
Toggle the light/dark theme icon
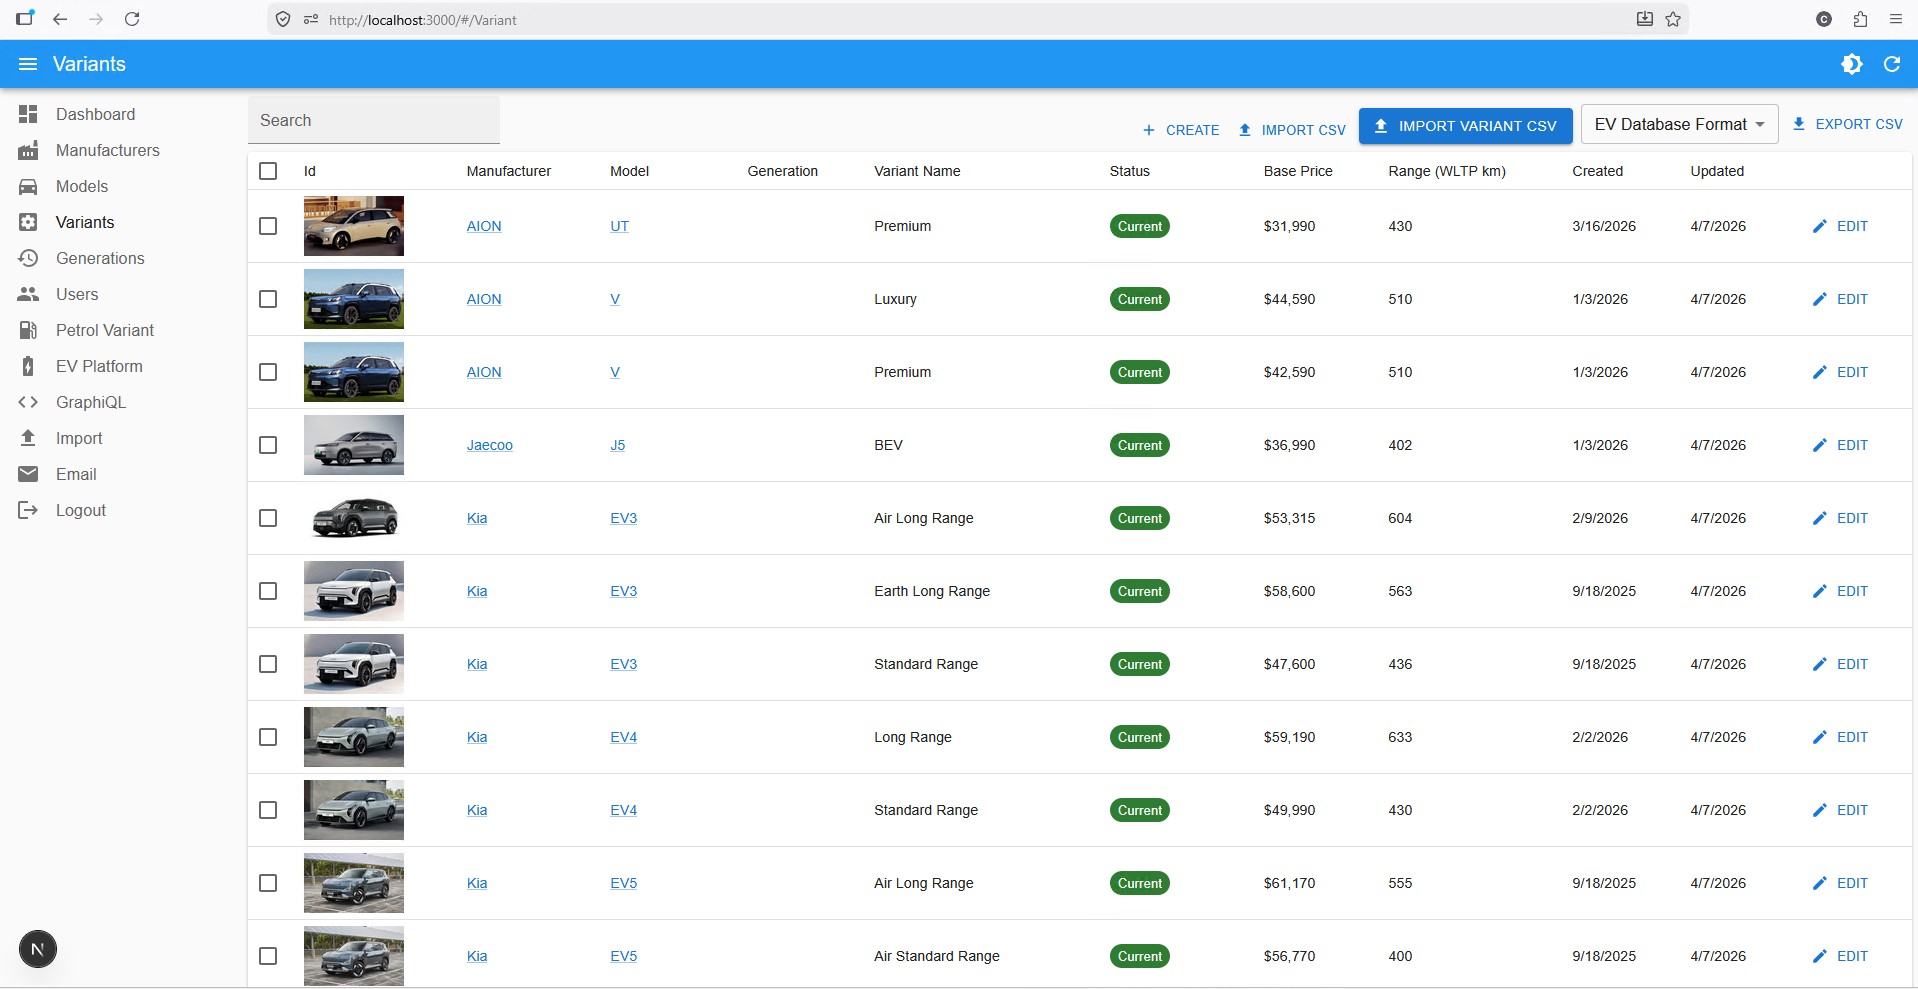(x=1852, y=64)
